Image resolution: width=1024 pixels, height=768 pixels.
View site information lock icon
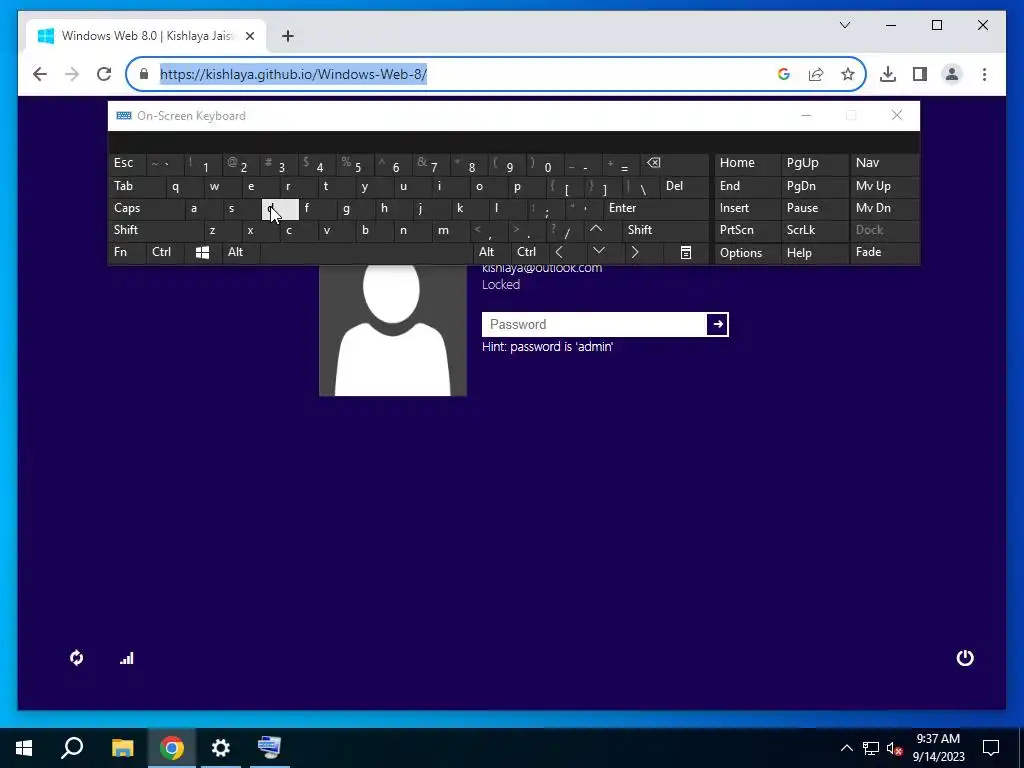(x=144, y=74)
